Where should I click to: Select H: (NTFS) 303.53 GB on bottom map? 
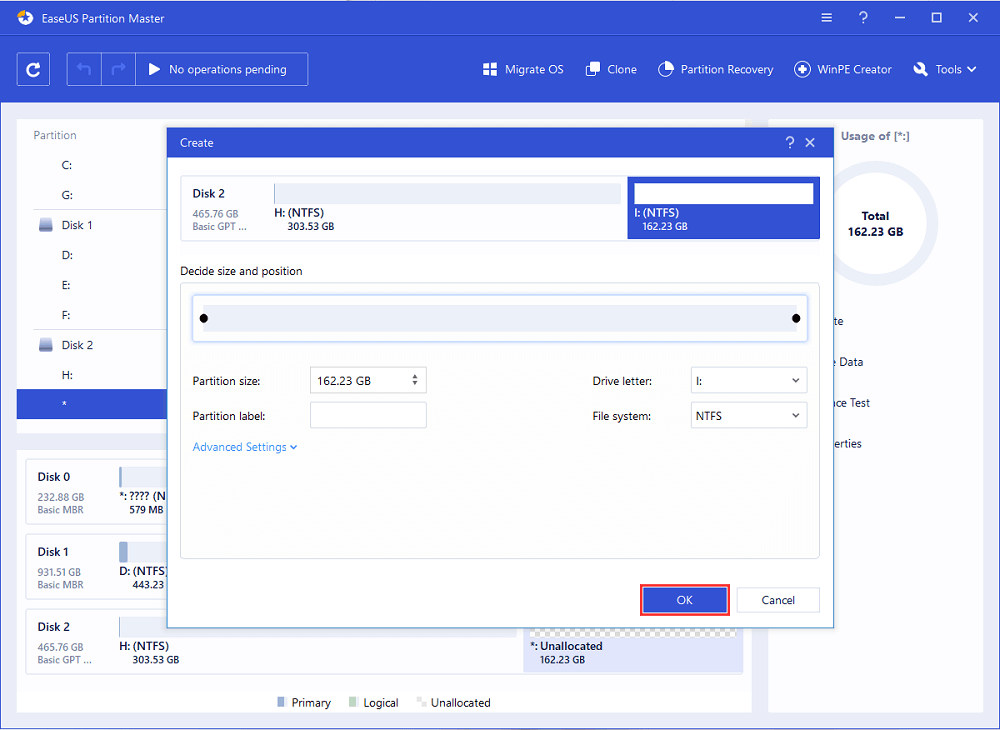pos(318,643)
